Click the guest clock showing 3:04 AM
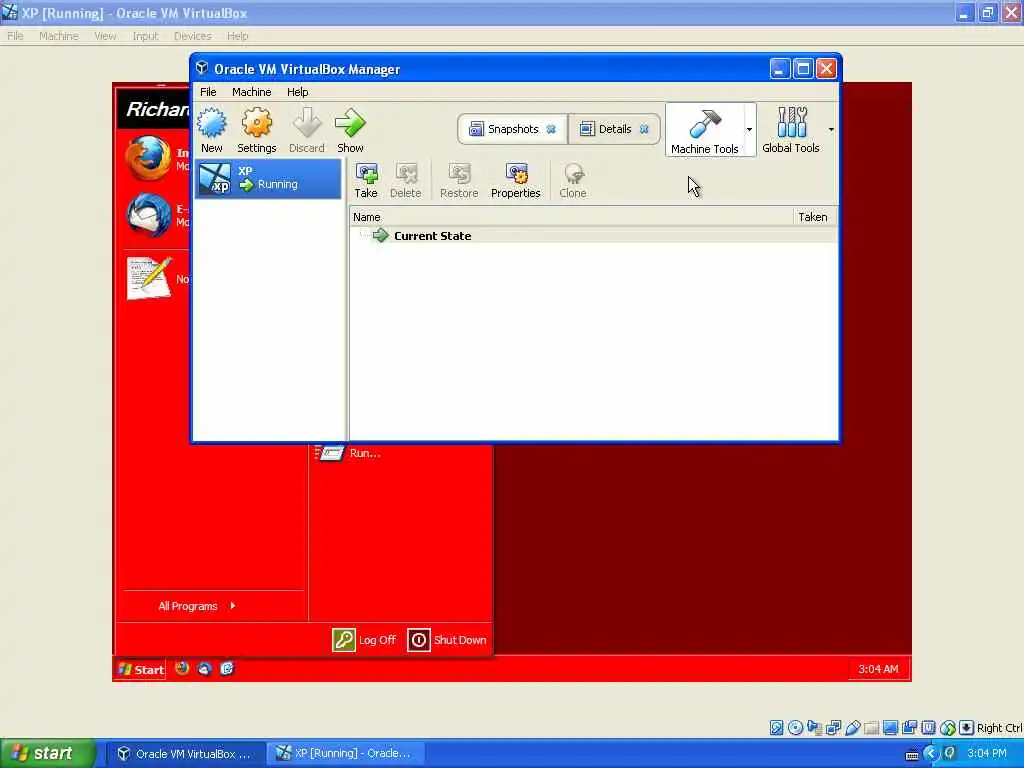1024x768 pixels. 878,669
